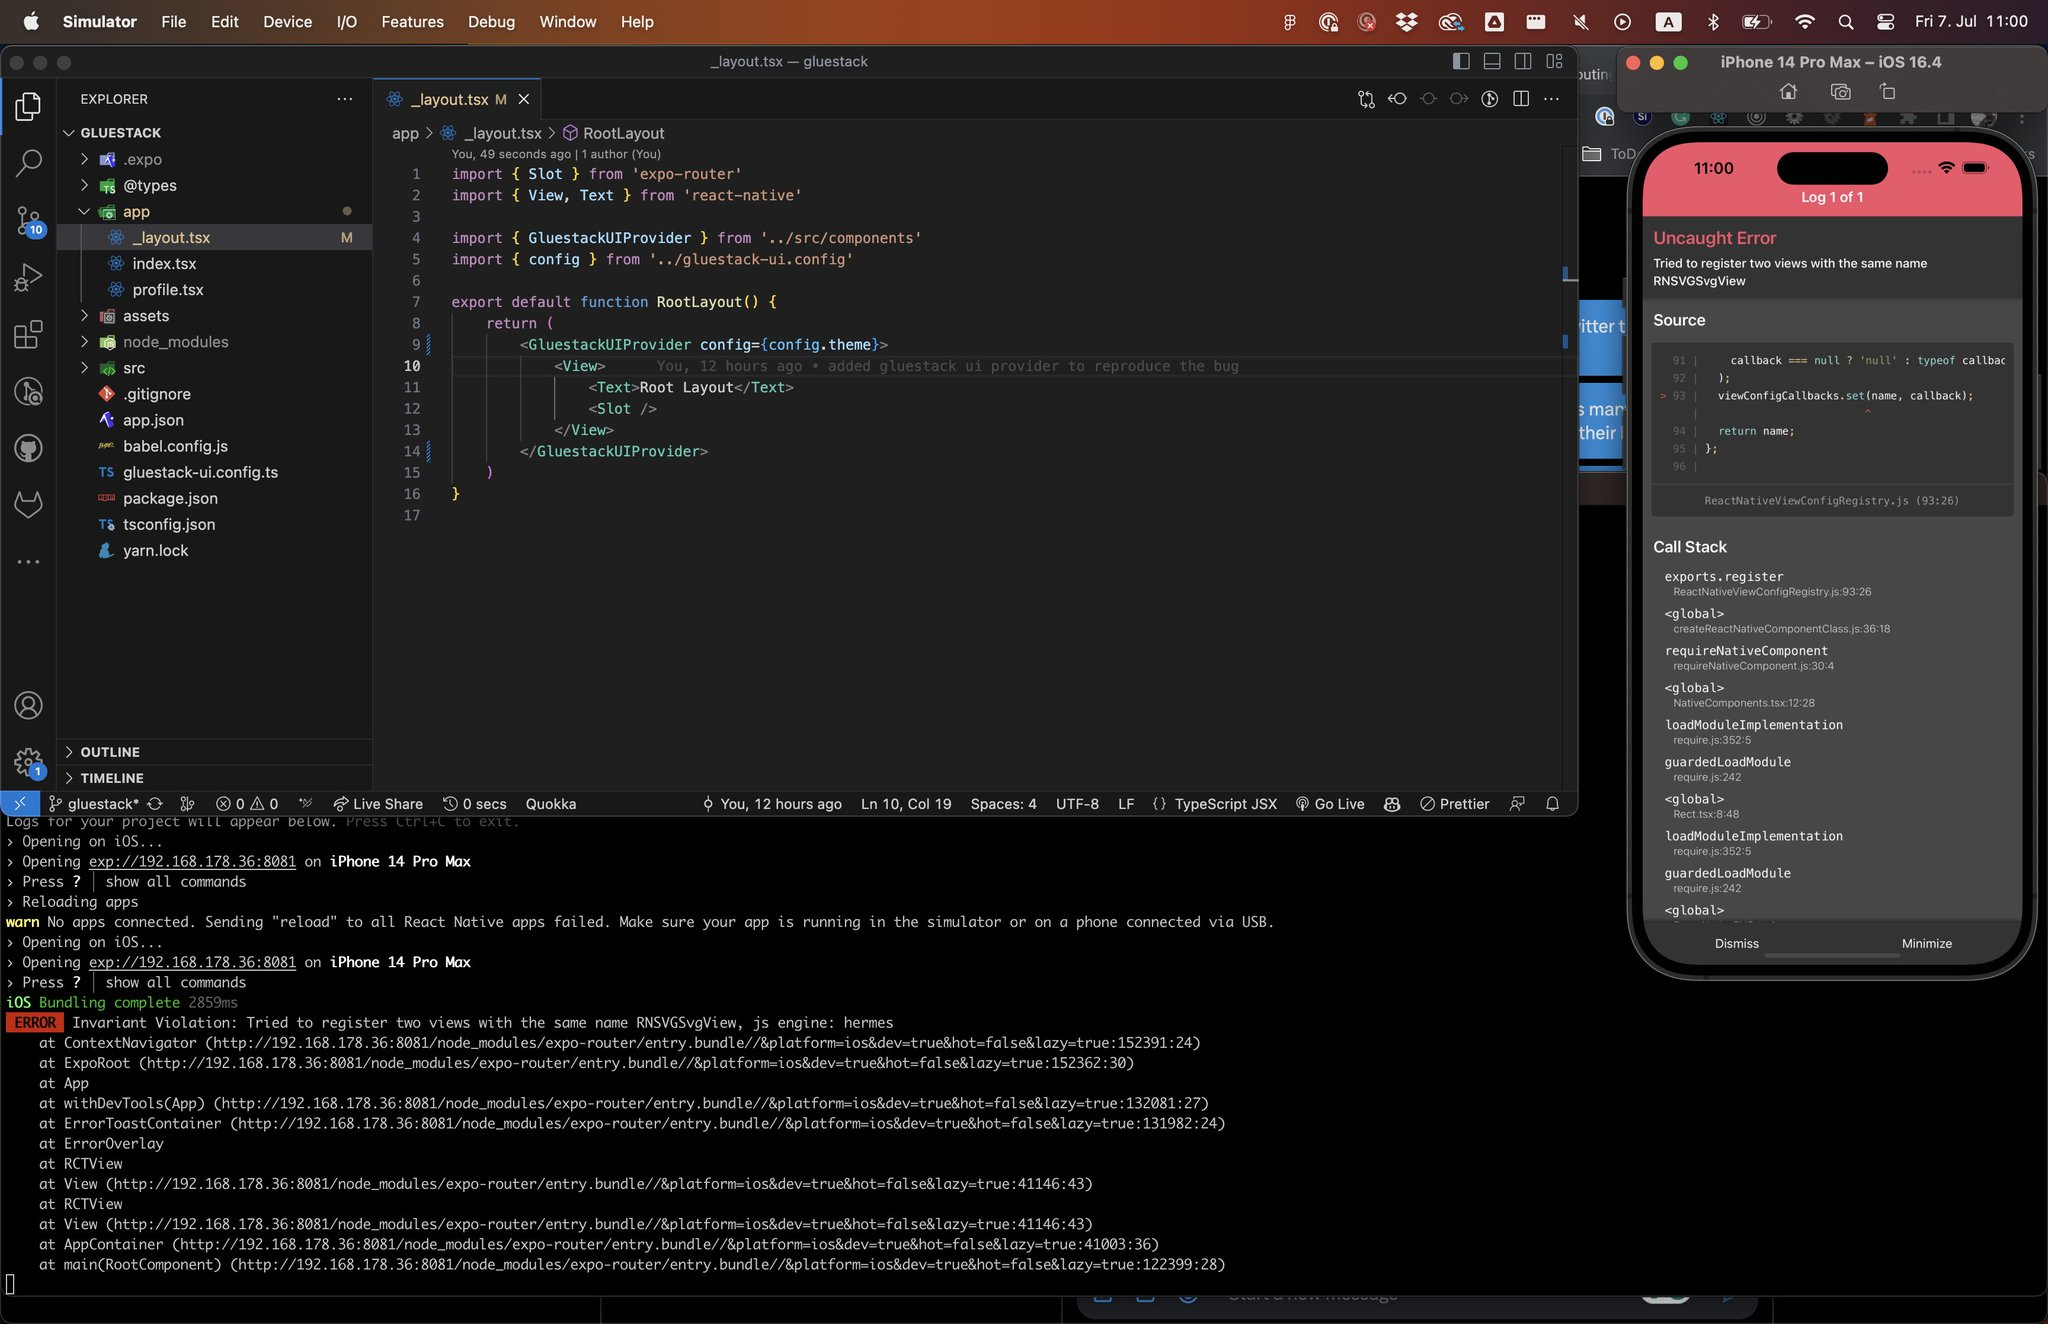Viewport: 2048px width, 1324px height.
Task: Open the Timeline graph icon in editor toolbar
Action: [x=1489, y=99]
